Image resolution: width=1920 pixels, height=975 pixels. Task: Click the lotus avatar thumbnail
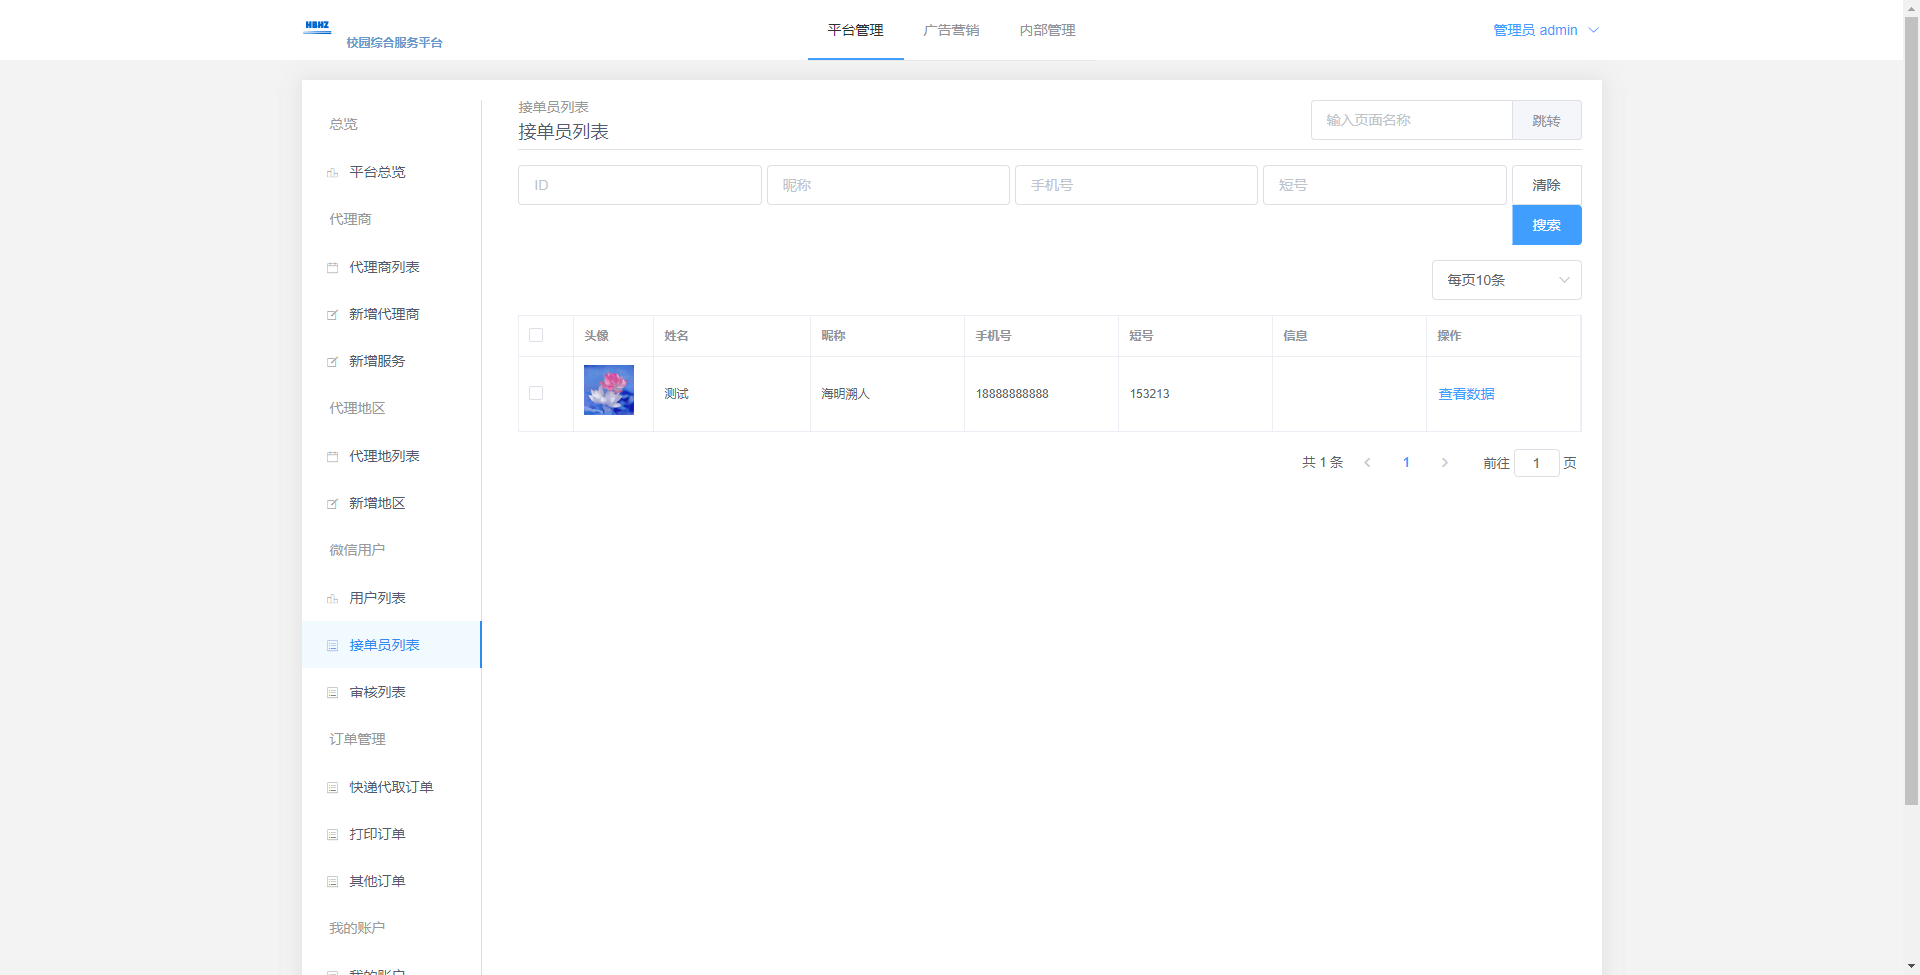coord(609,390)
